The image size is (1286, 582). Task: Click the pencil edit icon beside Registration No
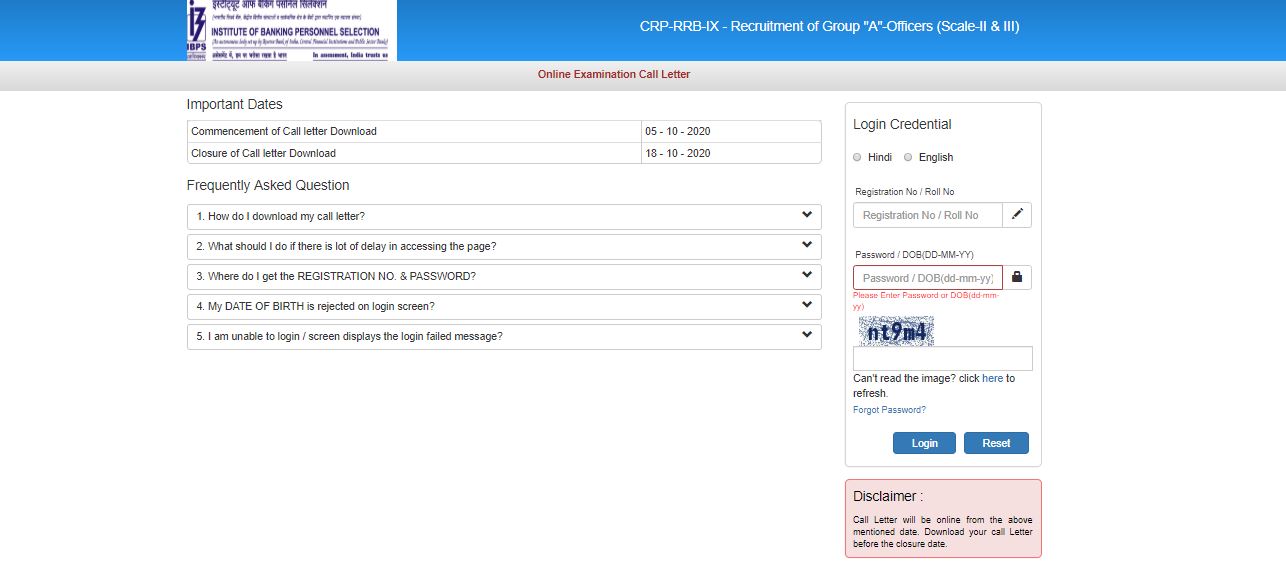[x=1017, y=214]
